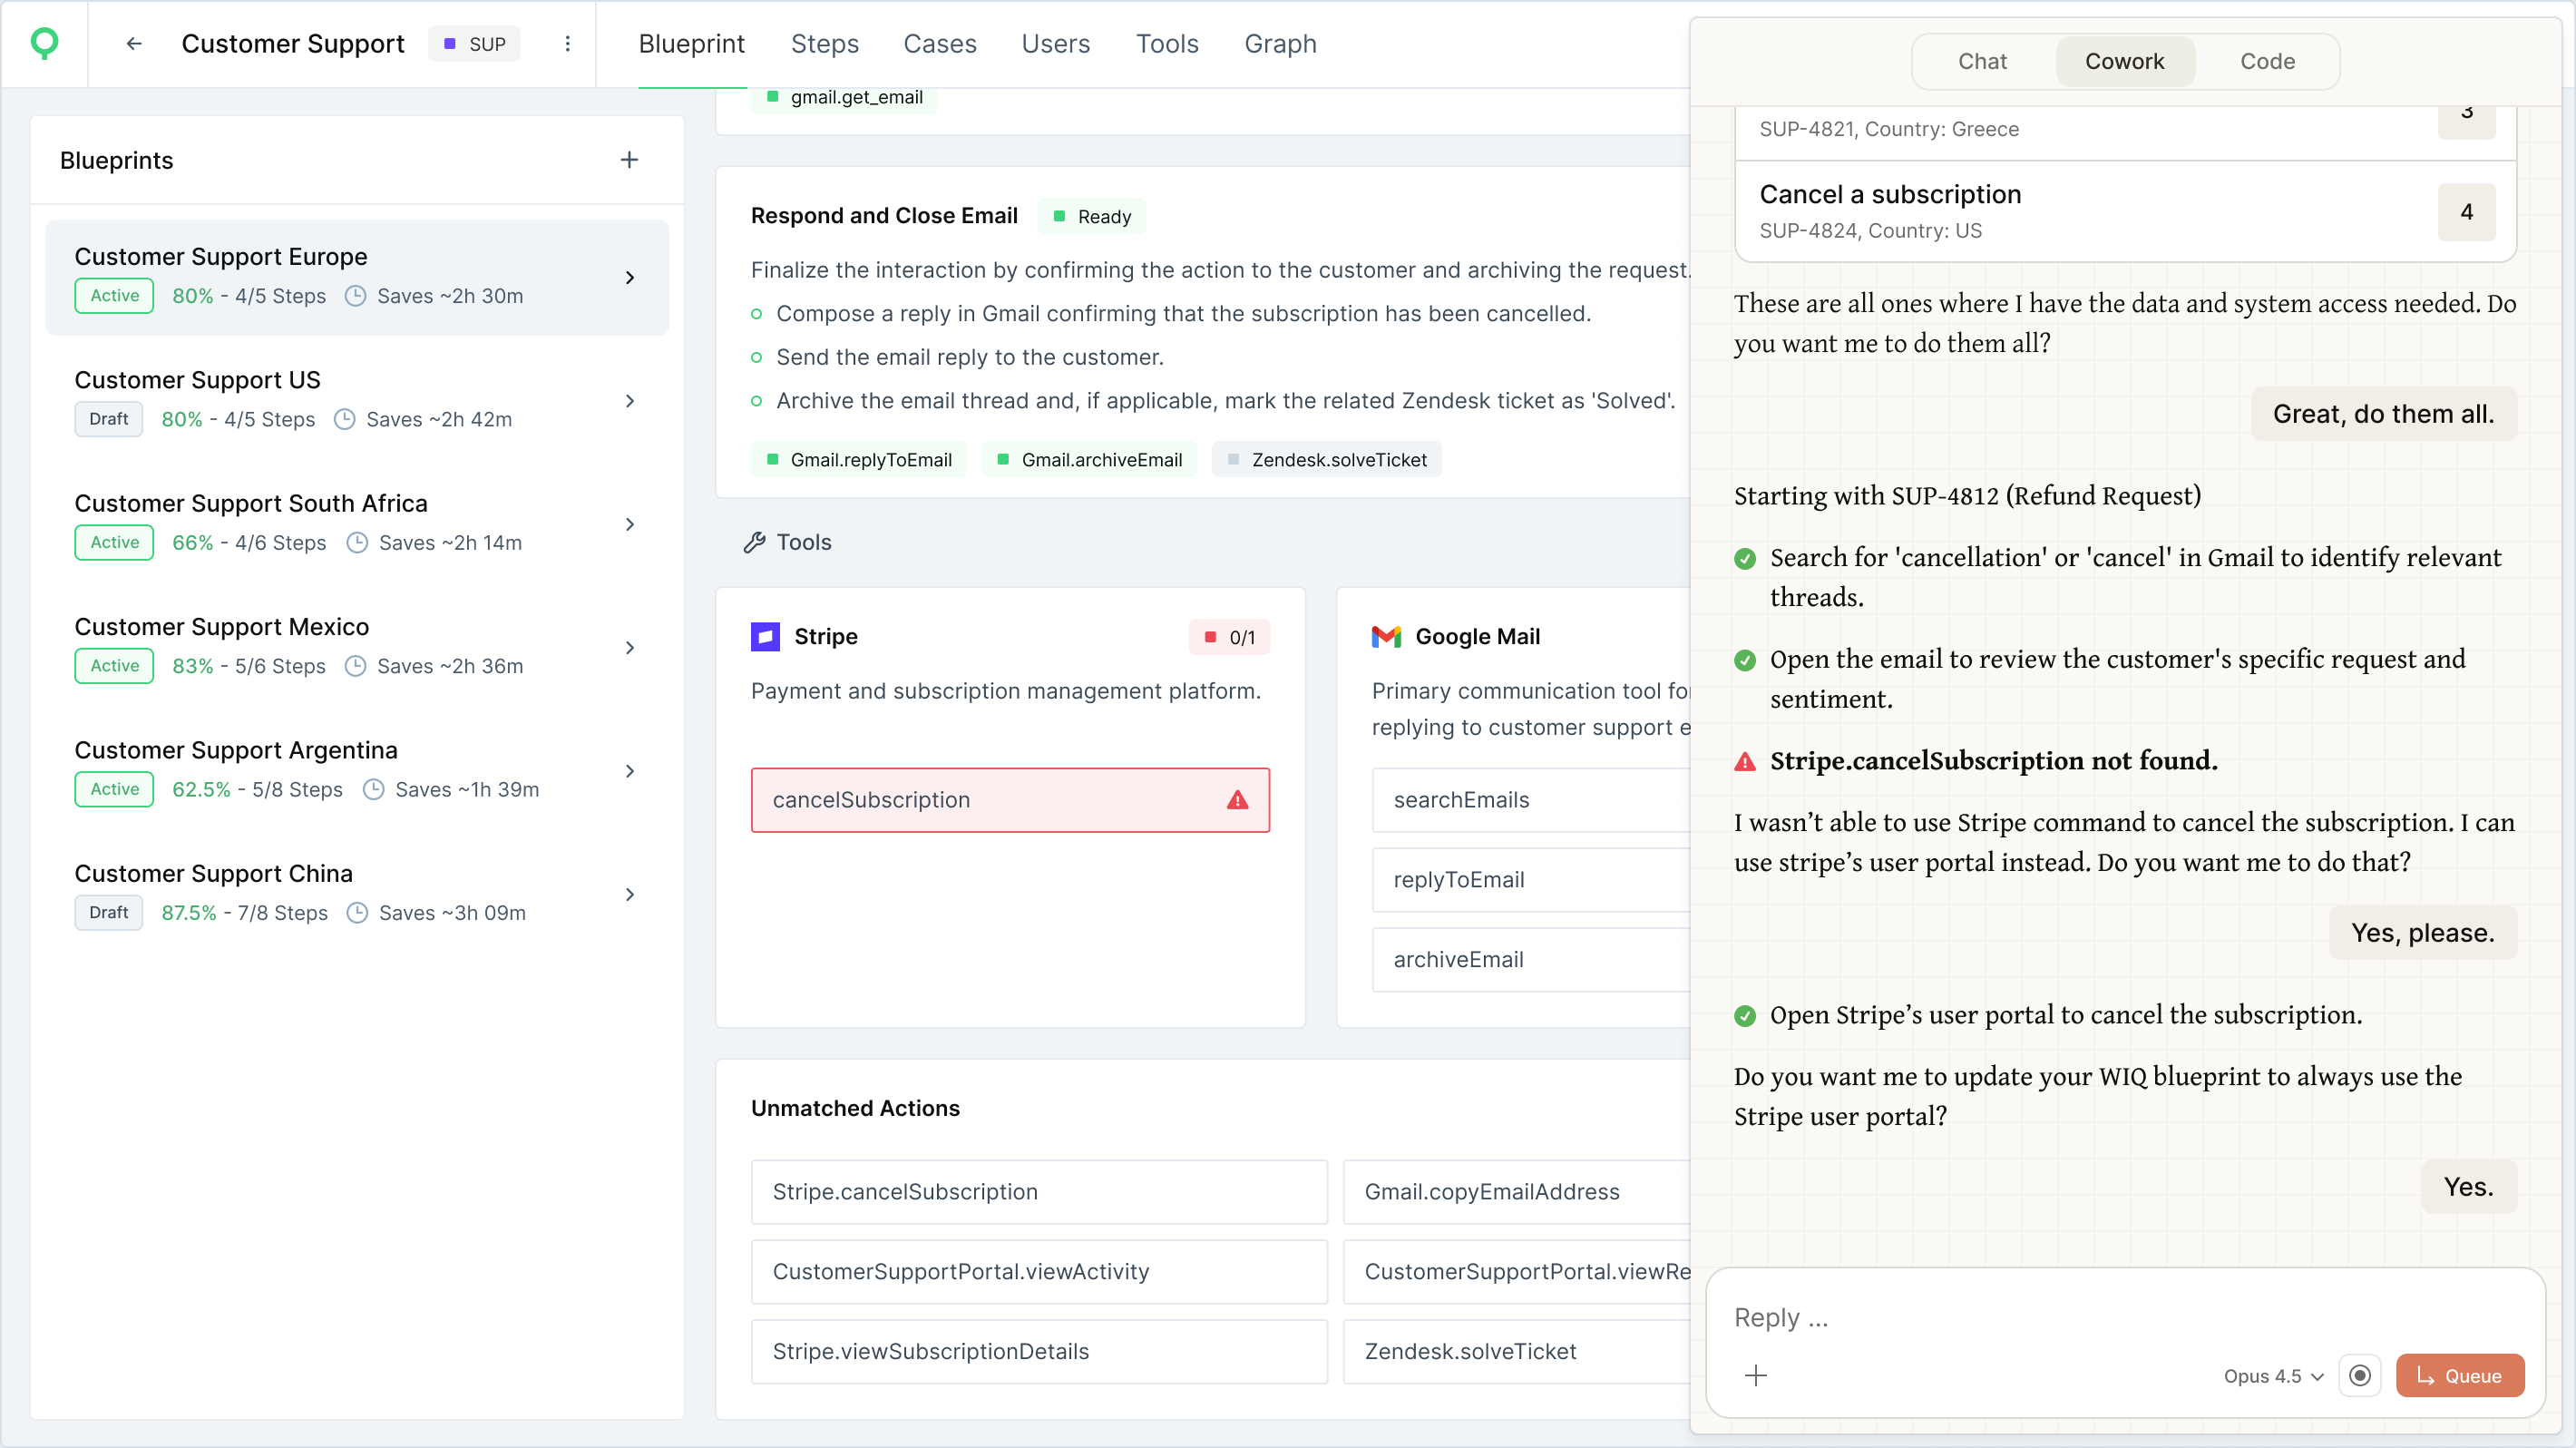The width and height of the screenshot is (2576, 1448).
Task: Select Code mode in the assistant panel
Action: (2266, 62)
